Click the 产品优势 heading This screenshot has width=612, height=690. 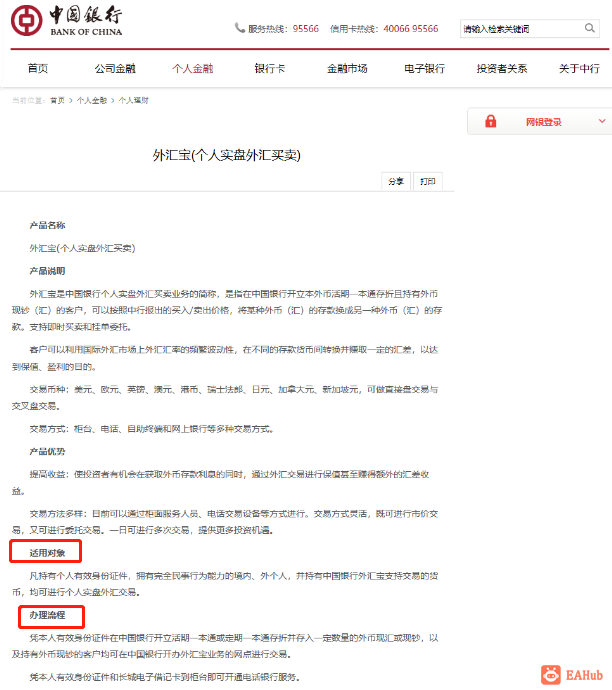point(47,451)
